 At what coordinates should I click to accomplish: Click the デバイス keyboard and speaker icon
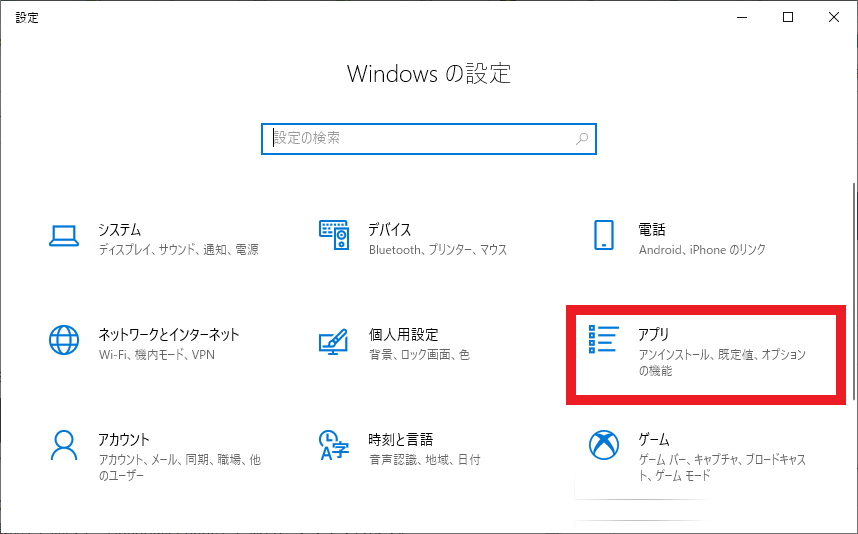point(334,235)
